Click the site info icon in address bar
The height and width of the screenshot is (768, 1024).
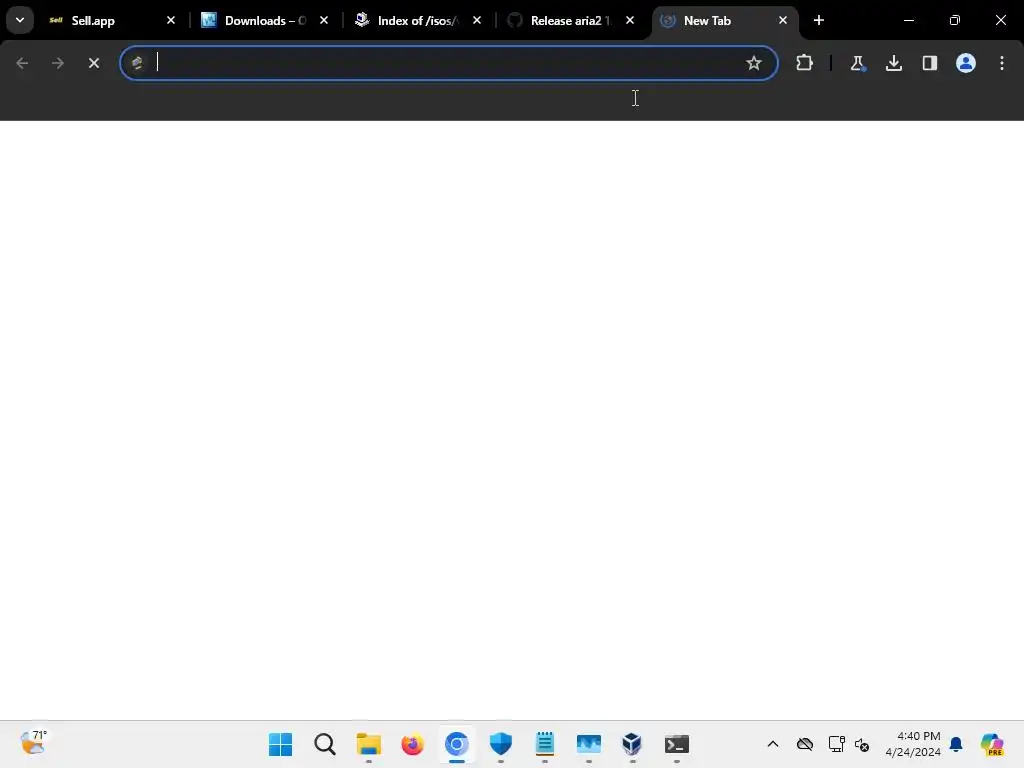[x=137, y=63]
